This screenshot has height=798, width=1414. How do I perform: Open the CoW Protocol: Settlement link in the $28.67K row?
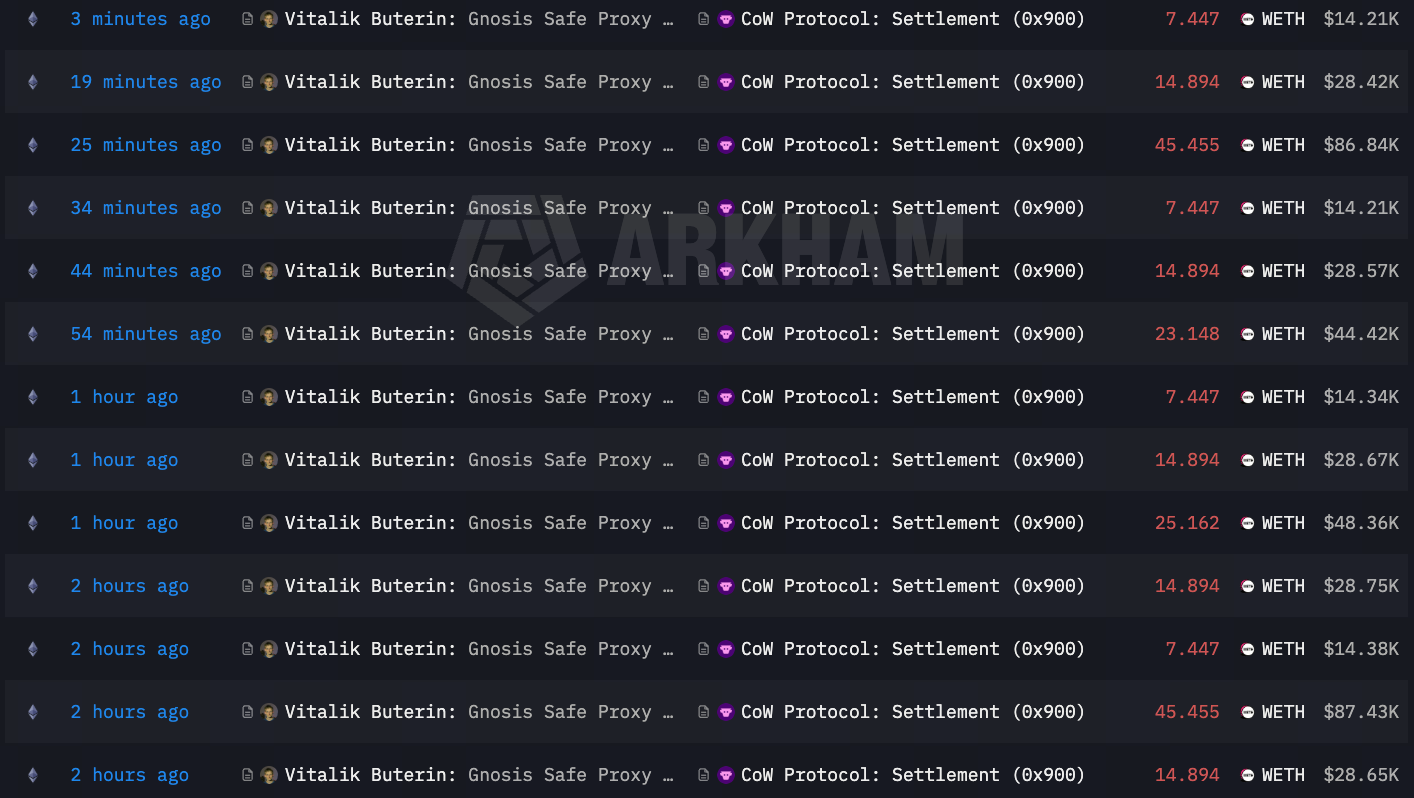(912, 460)
